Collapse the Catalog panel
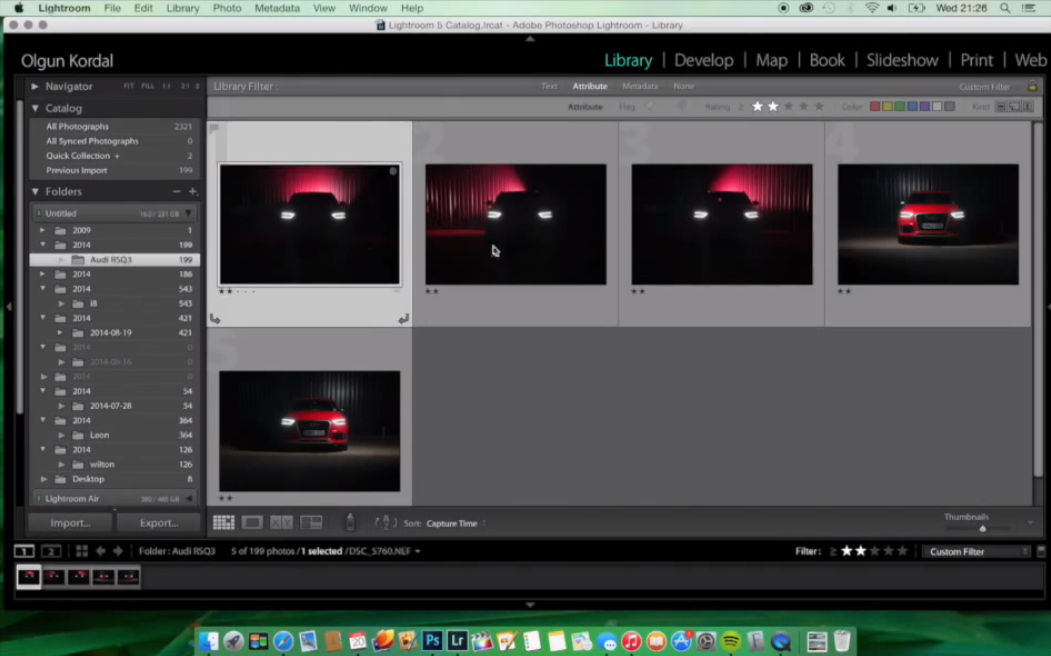This screenshot has height=656, width=1051. point(36,108)
